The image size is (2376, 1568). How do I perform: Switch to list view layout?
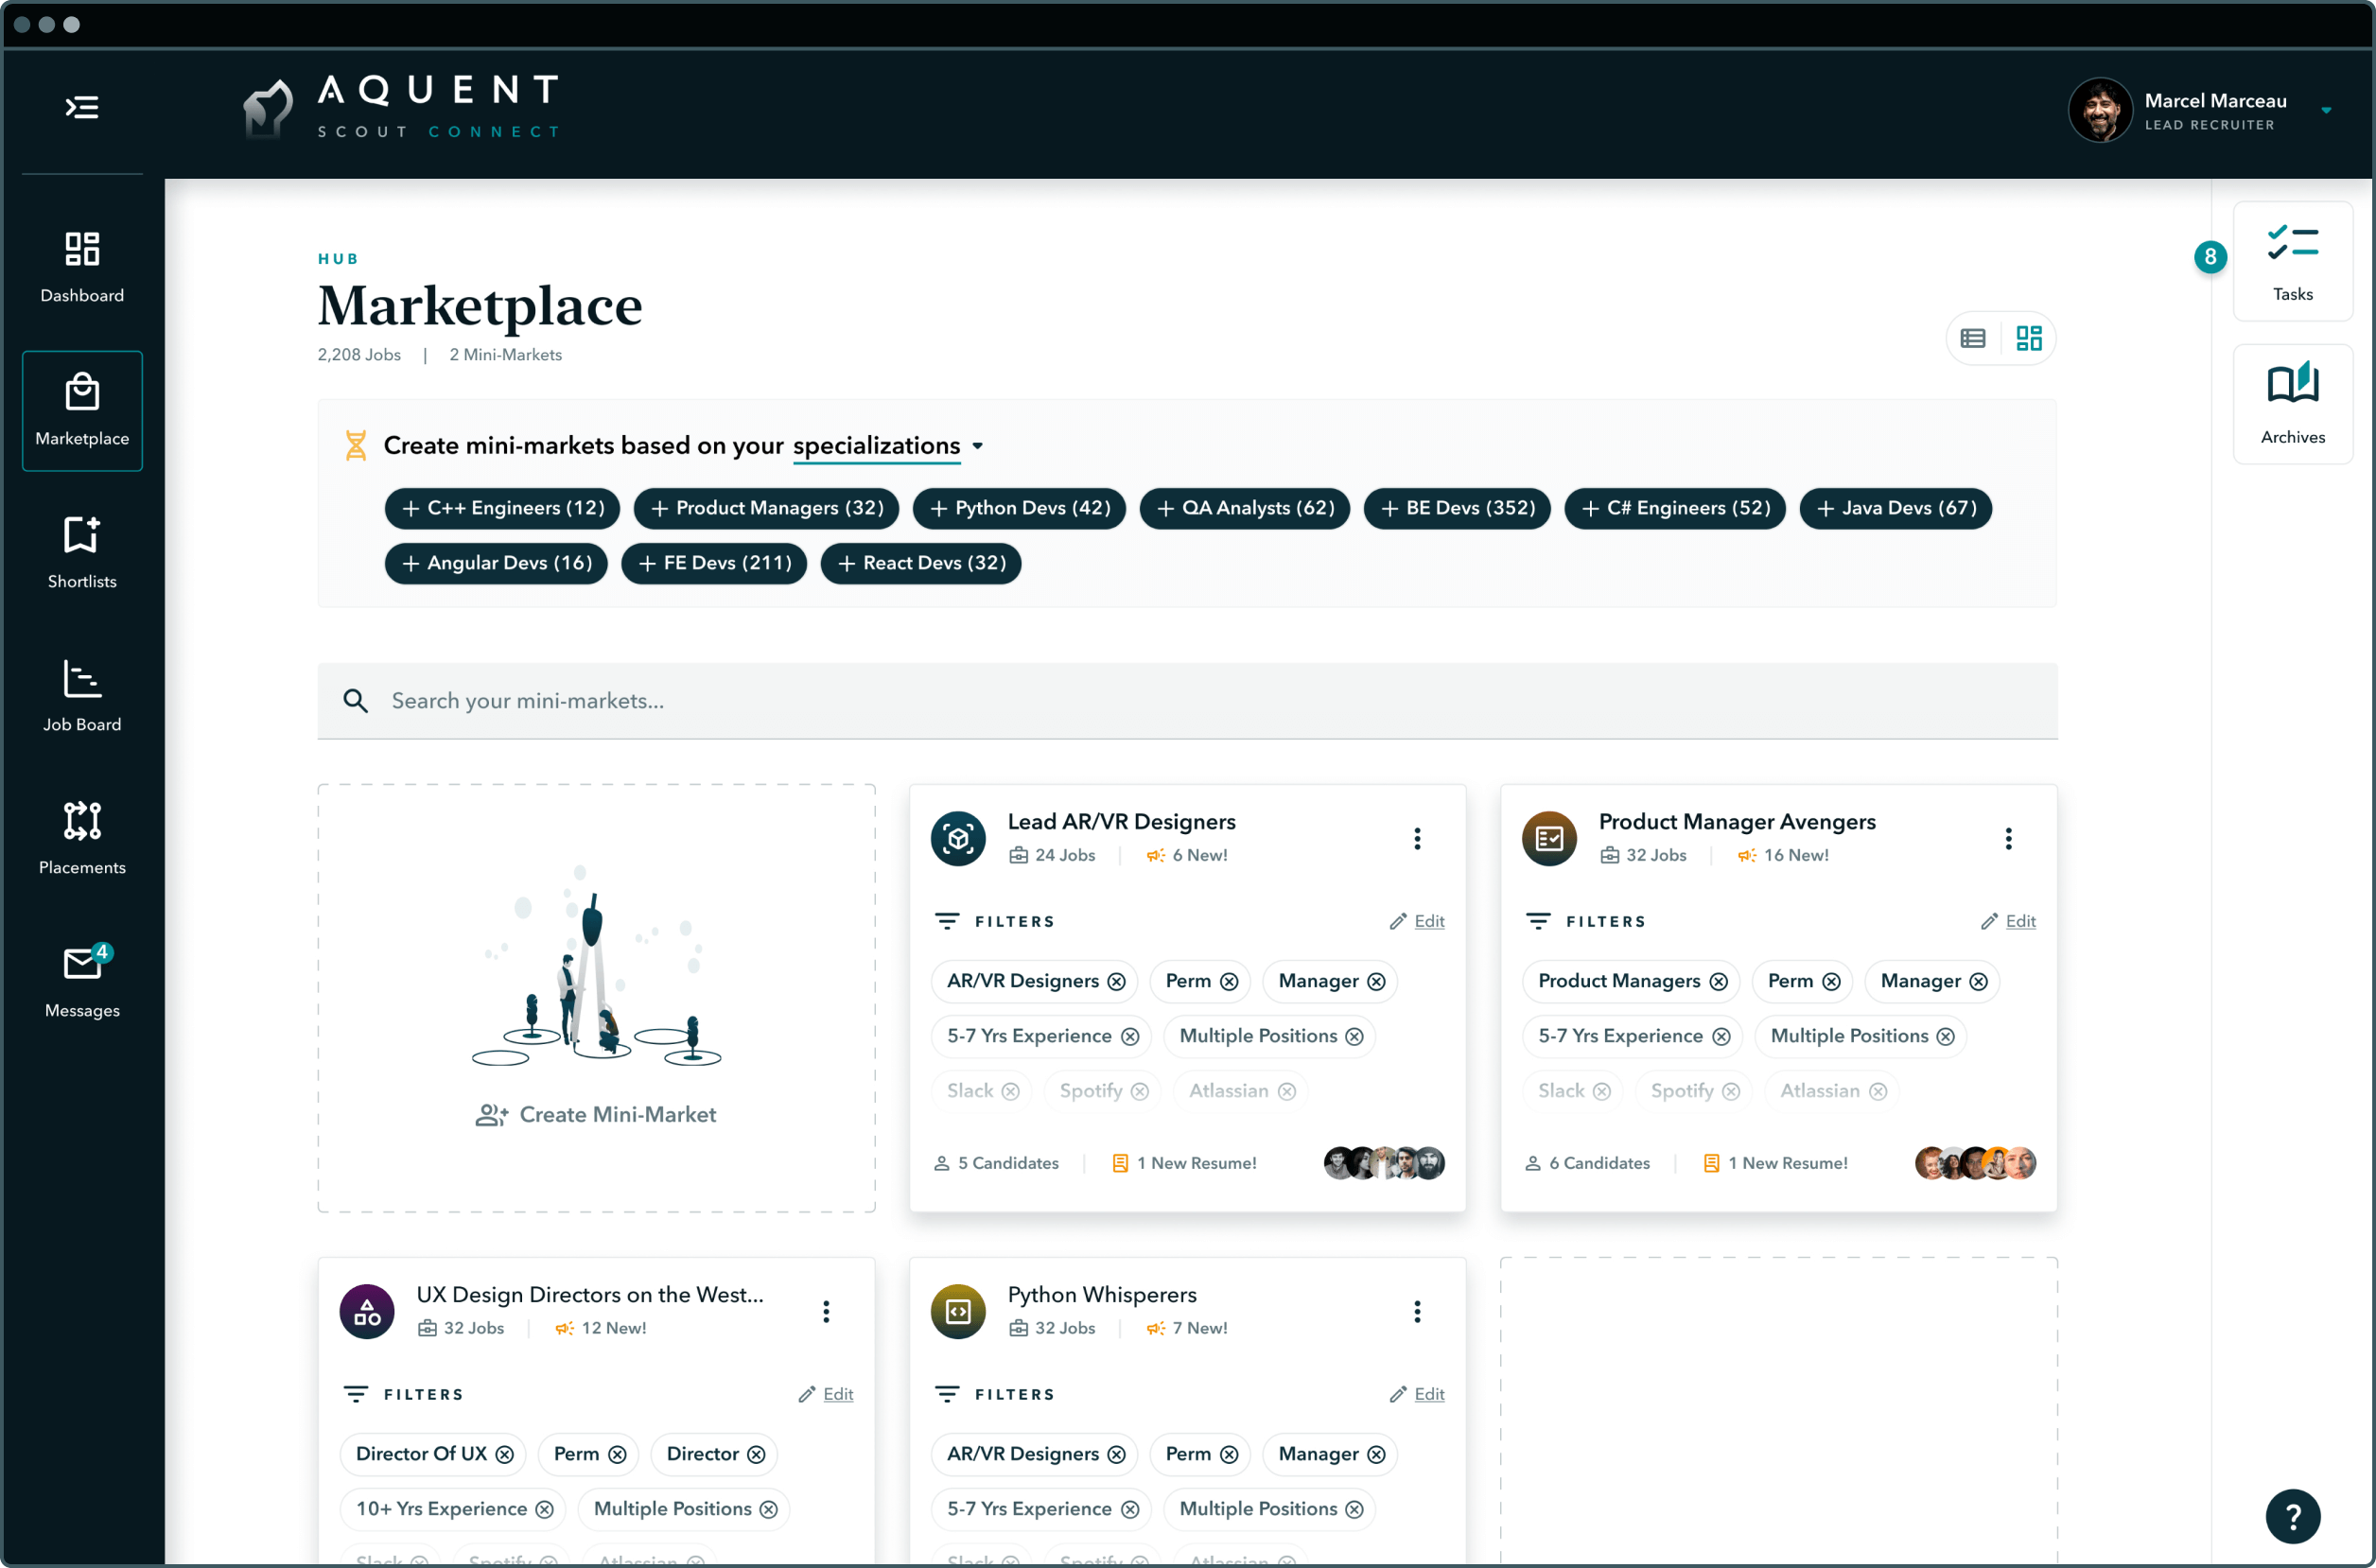[1972, 339]
